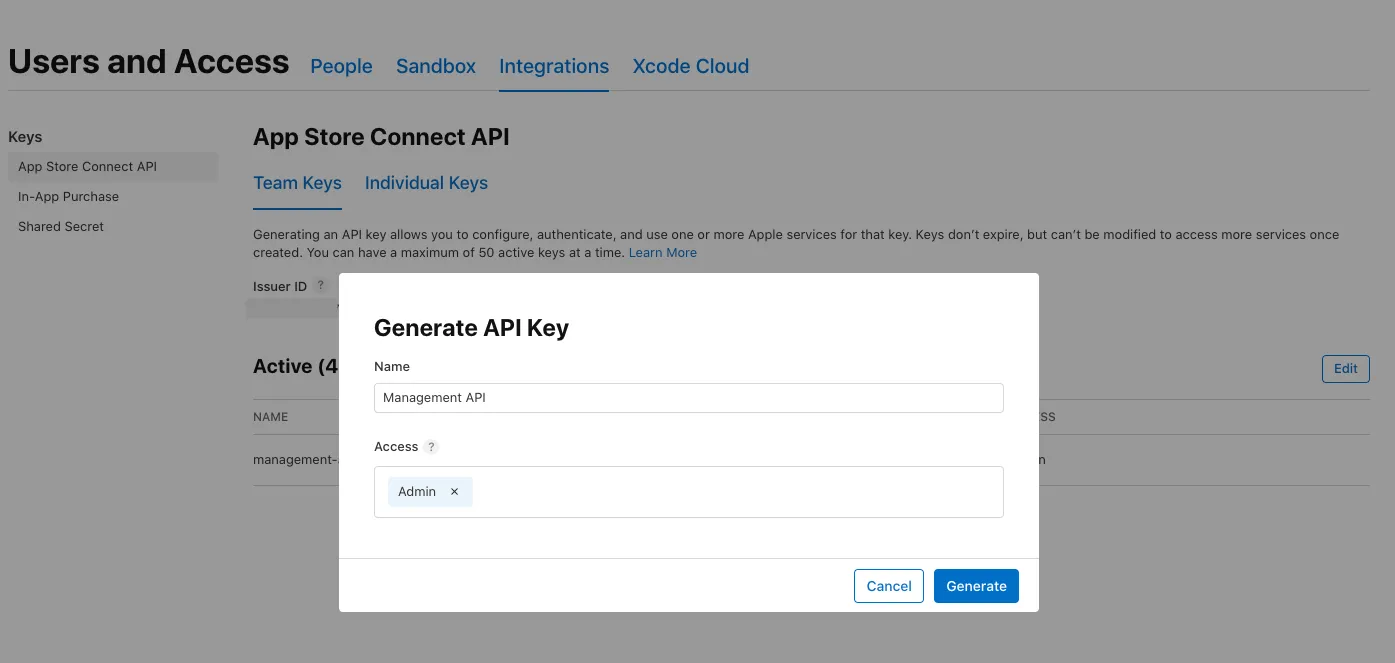1395x663 pixels.
Task: Stay on the Team Keys tab
Action: click(297, 183)
